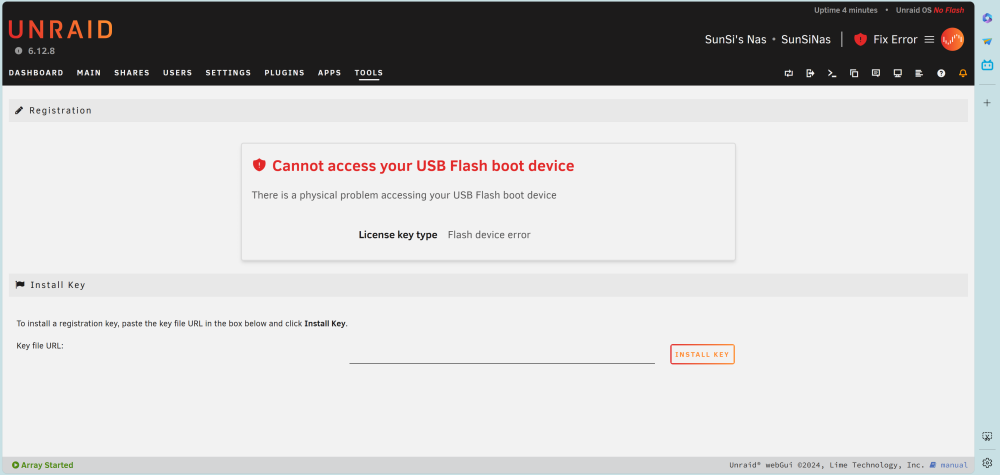The height and width of the screenshot is (475, 1000).
Task: Open the terminal icon in toolbar
Action: click(832, 73)
